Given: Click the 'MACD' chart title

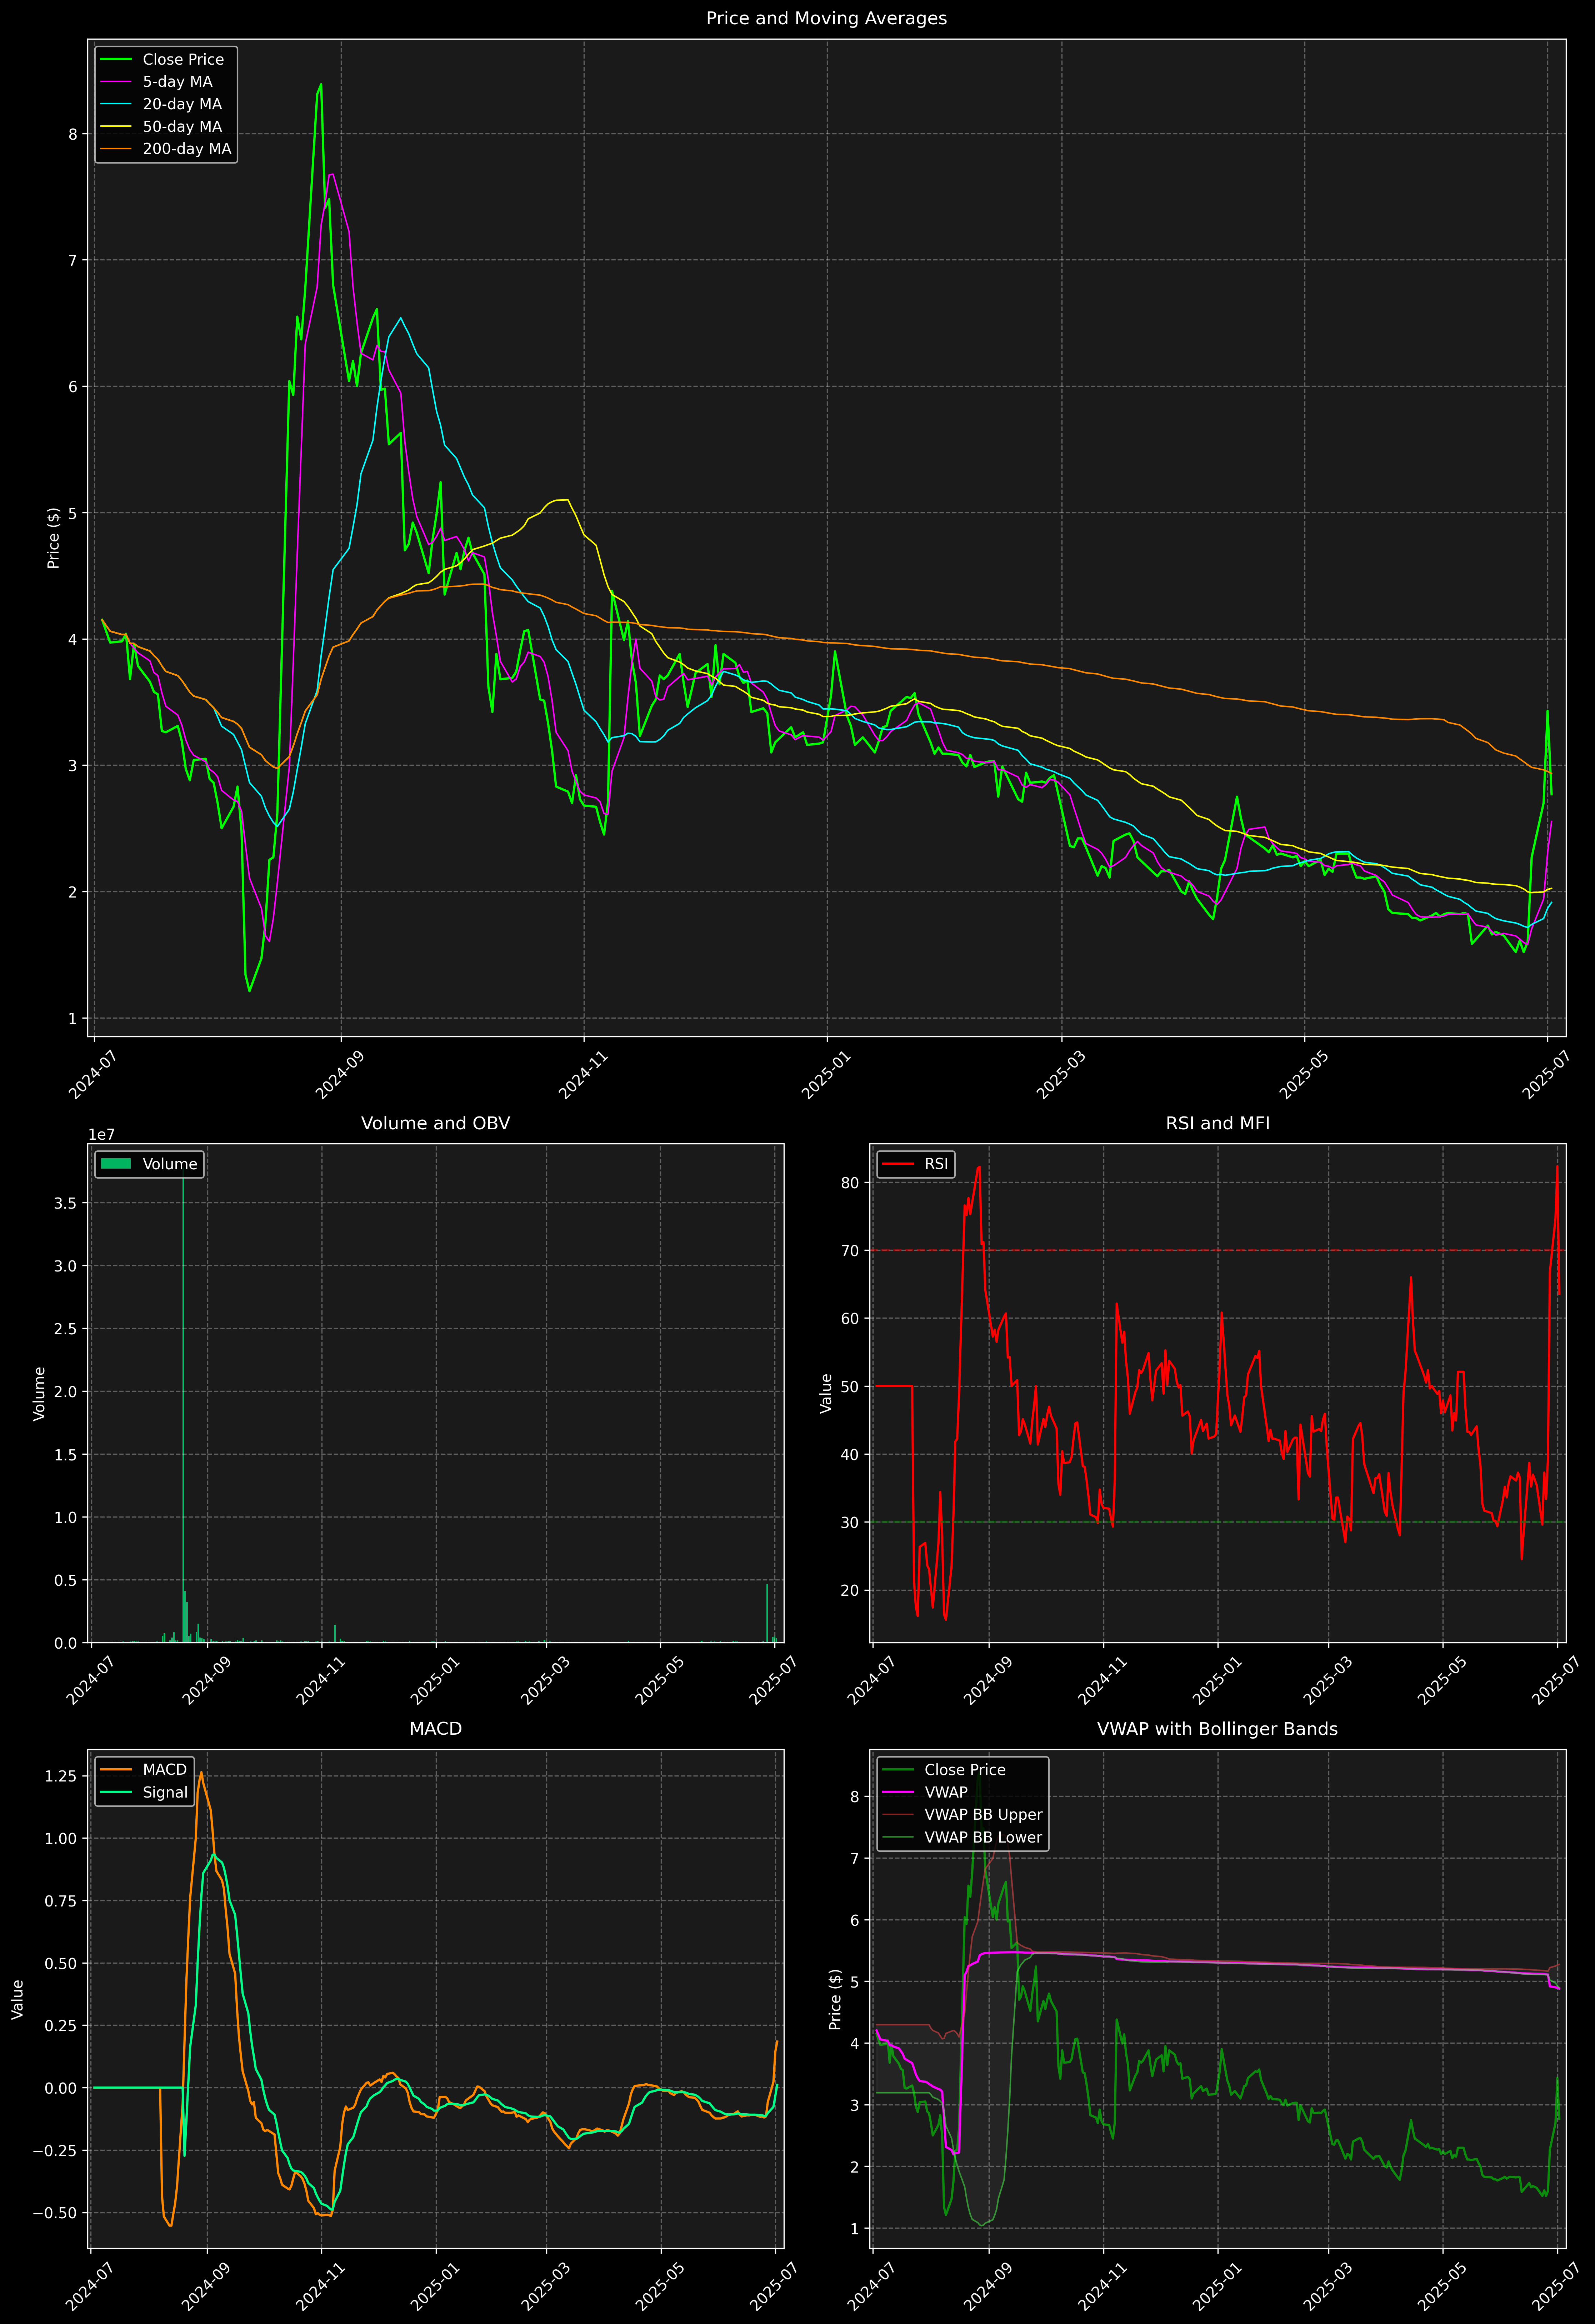Looking at the screenshot, I should coord(436,1729).
